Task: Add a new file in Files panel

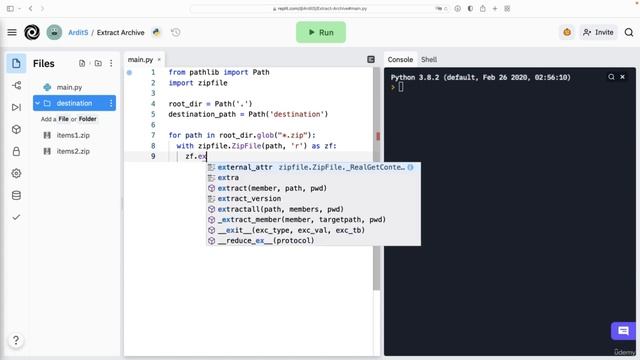Action: pos(82,63)
